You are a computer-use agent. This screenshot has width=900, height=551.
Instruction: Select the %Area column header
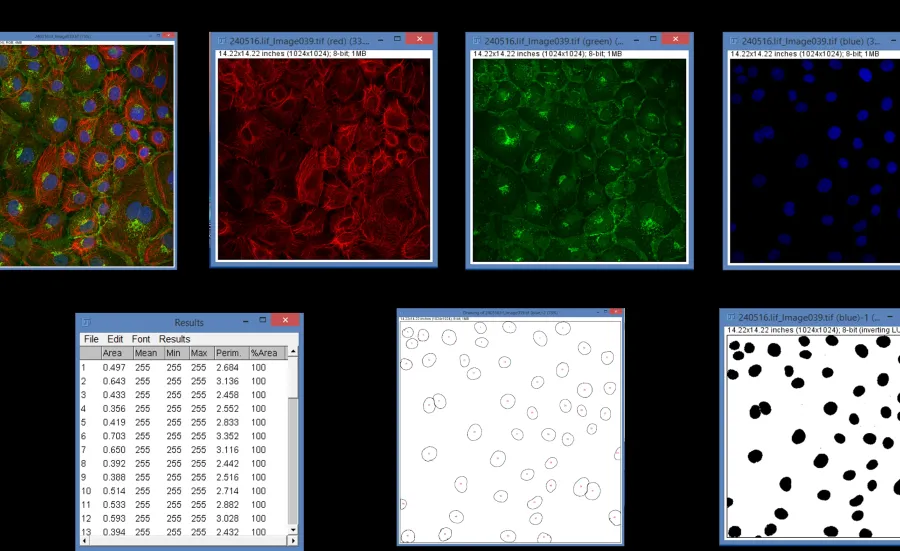(x=265, y=353)
